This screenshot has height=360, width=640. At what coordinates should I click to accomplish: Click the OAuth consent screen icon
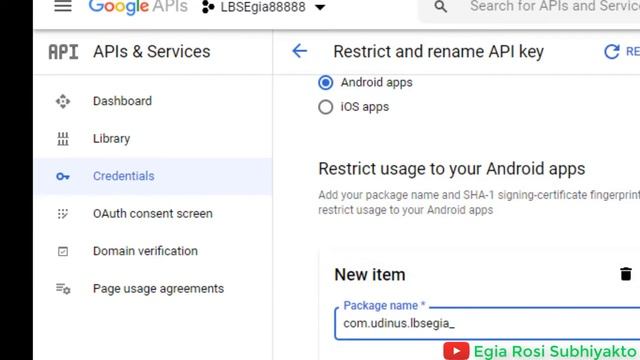click(63, 214)
